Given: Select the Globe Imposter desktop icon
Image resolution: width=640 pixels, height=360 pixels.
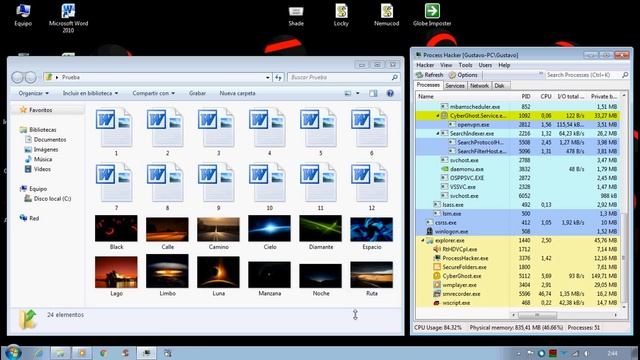Looking at the screenshot, I should point(432,16).
